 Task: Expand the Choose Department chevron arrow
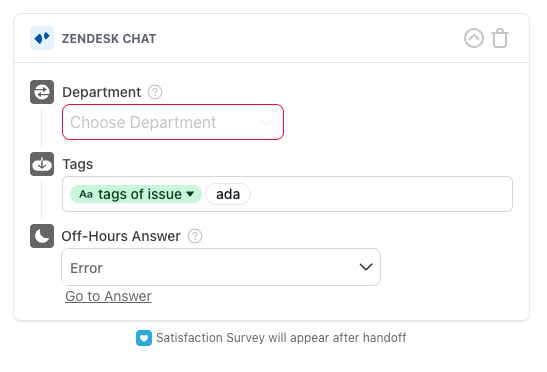pyautogui.click(x=266, y=122)
